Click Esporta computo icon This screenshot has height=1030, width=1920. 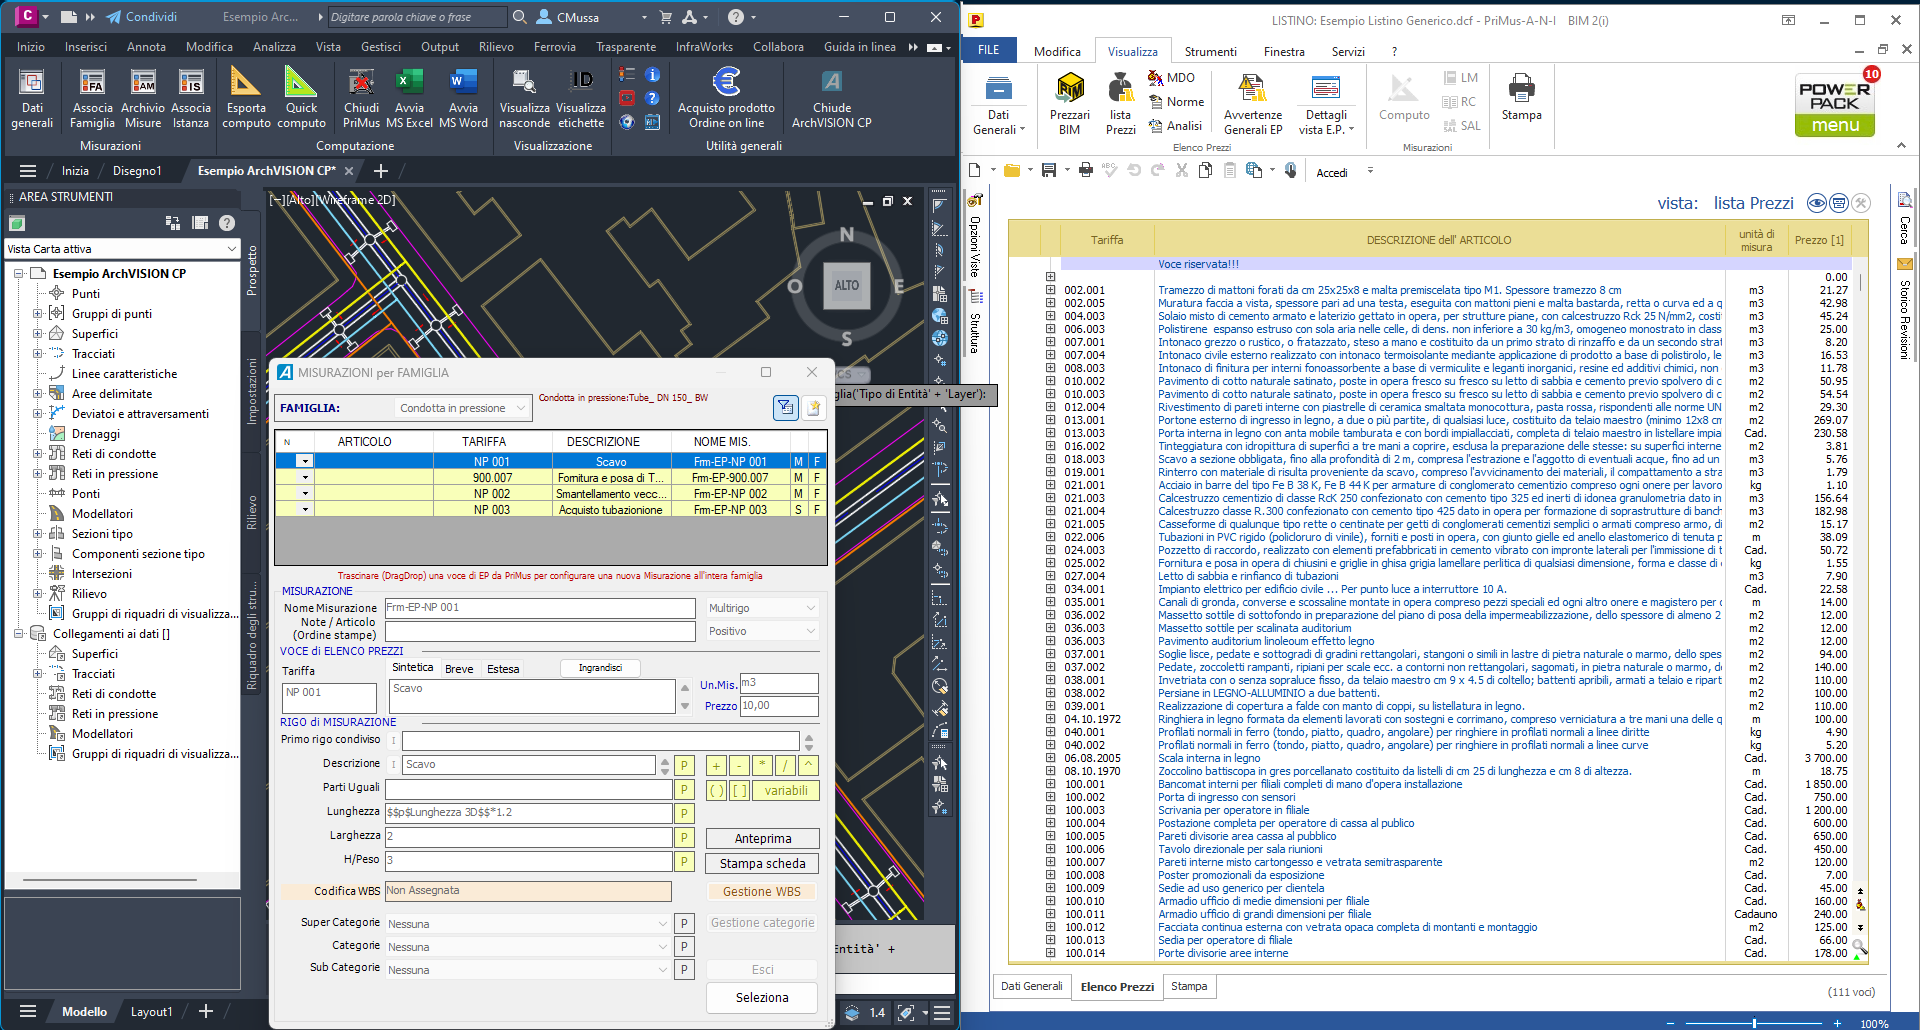(x=246, y=98)
